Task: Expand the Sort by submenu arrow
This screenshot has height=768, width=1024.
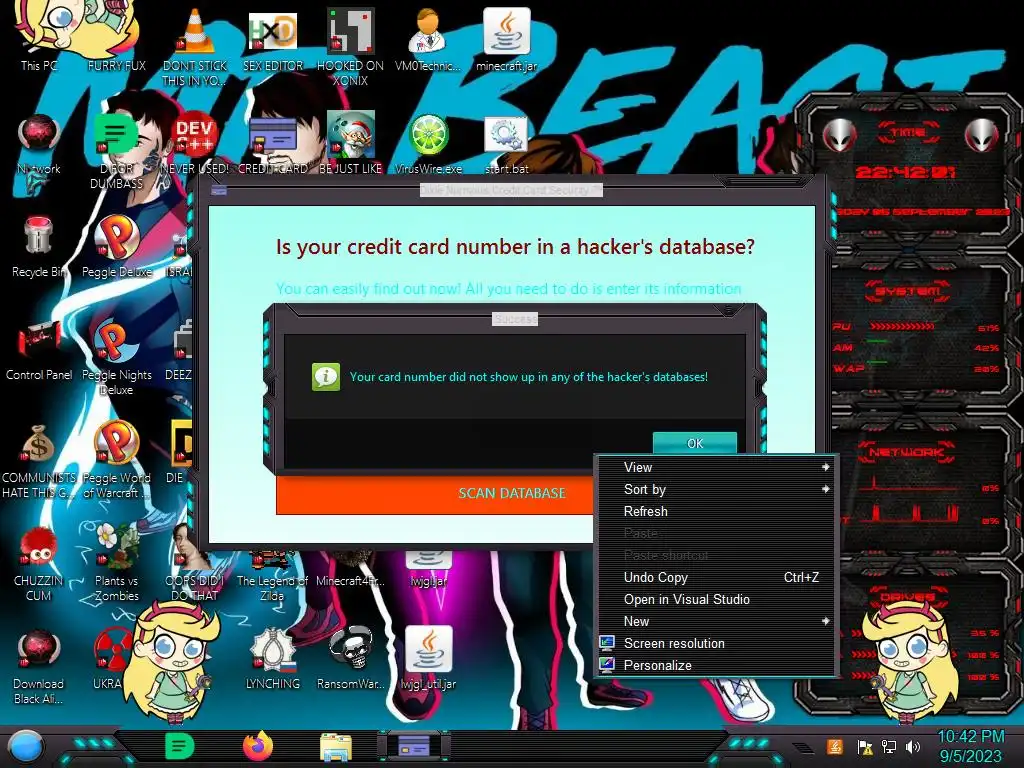Action: (825, 489)
